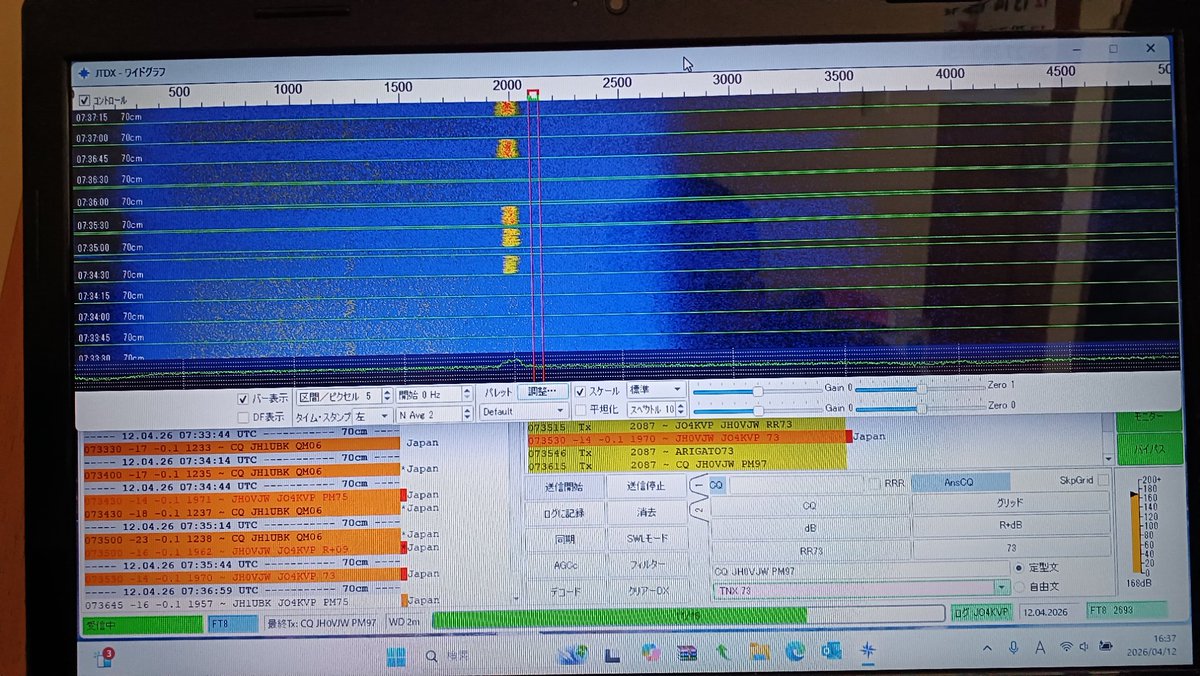Toggle the スケール checkbox

coord(580,391)
